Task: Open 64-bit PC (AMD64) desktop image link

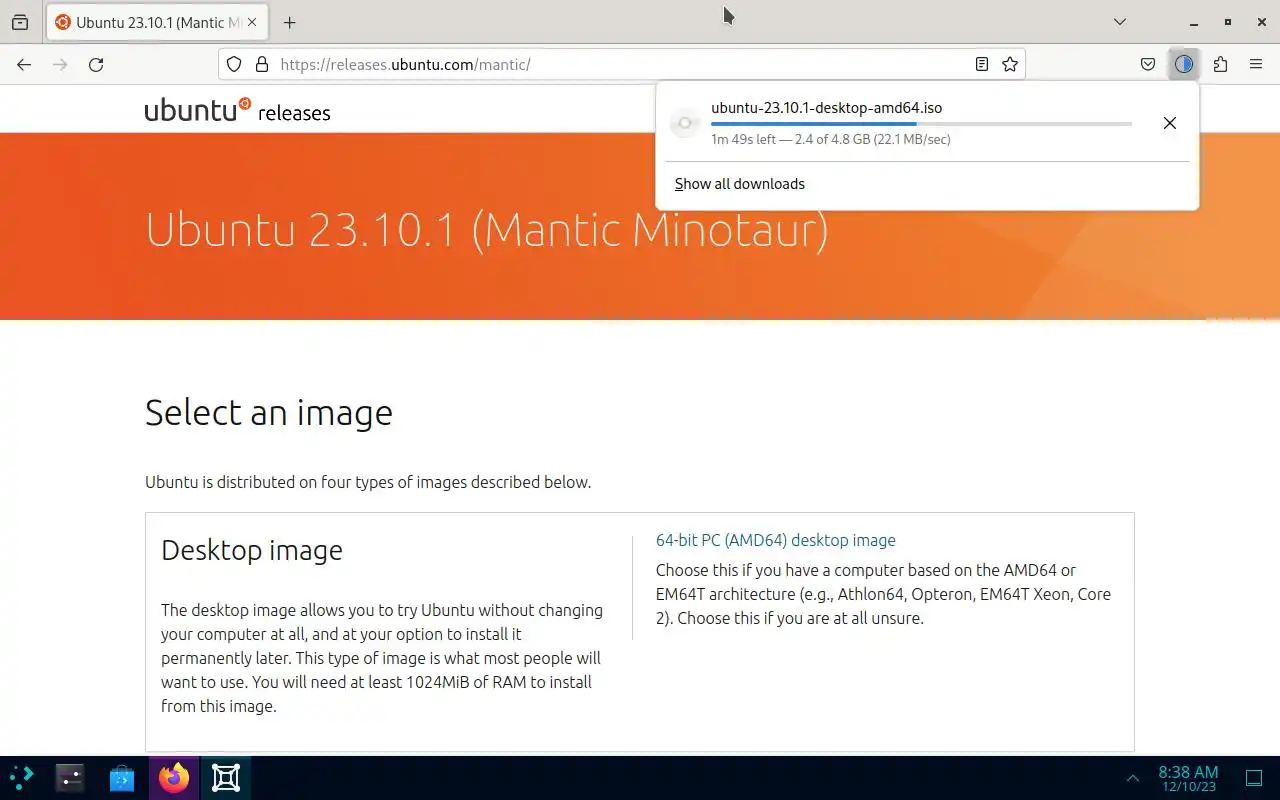Action: (775, 540)
